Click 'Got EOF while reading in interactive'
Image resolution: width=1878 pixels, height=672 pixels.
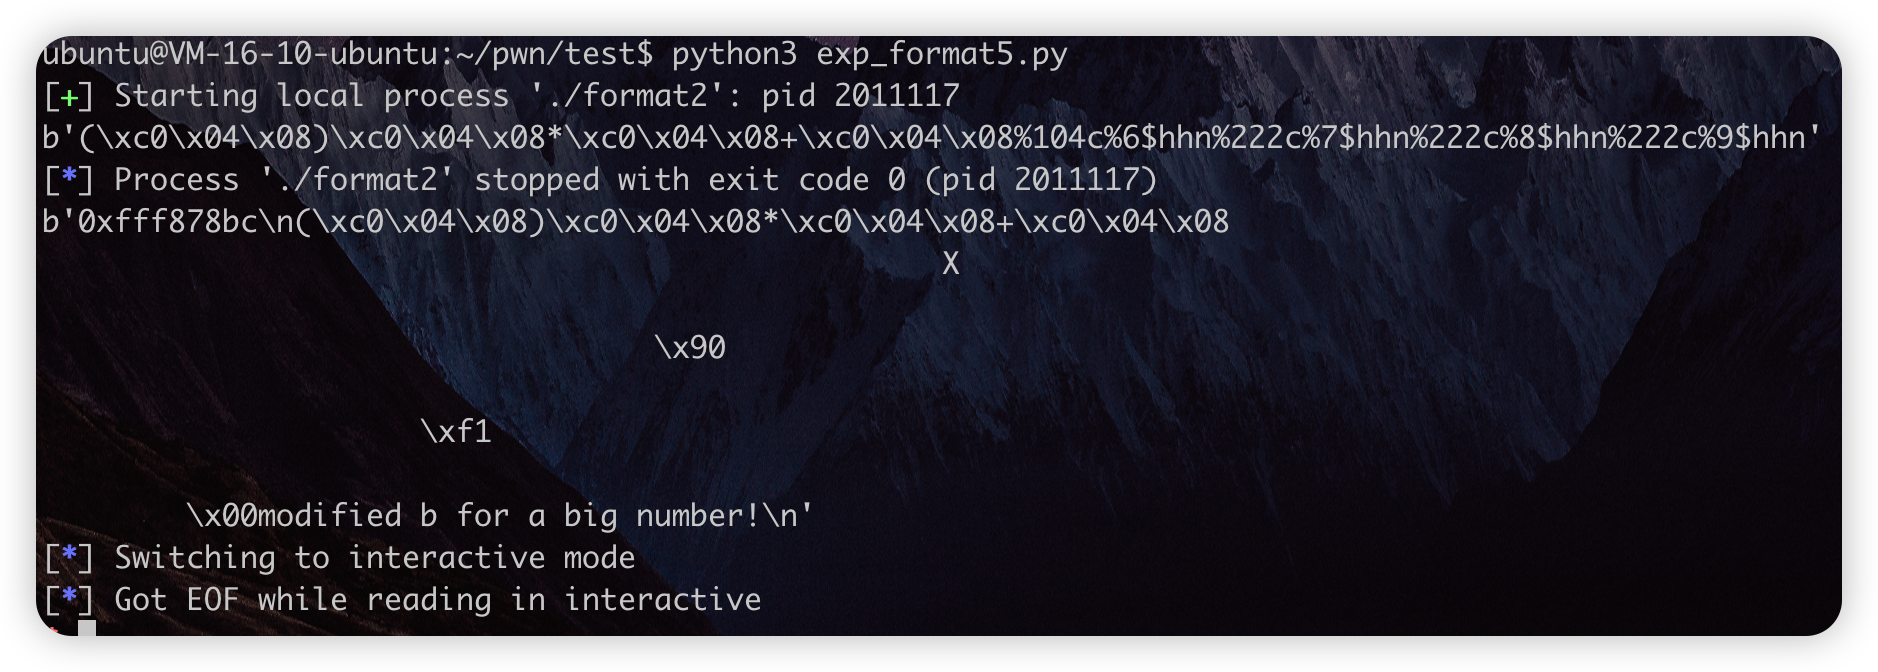tap(438, 600)
